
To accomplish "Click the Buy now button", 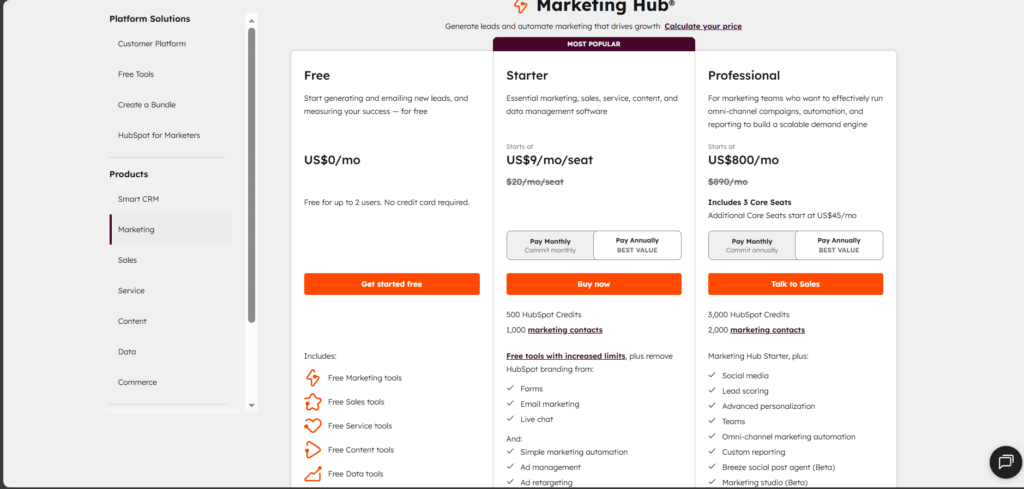I will [594, 284].
